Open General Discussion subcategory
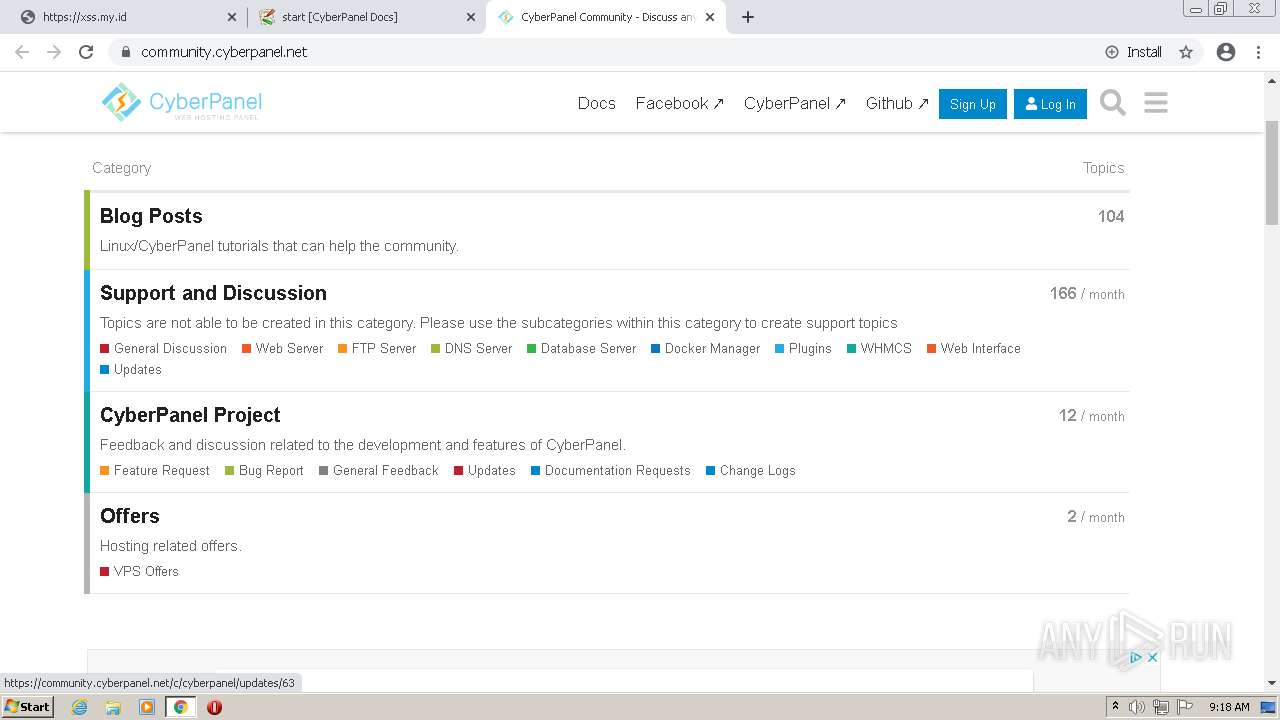Image resolution: width=1280 pixels, height=720 pixels. (x=163, y=348)
